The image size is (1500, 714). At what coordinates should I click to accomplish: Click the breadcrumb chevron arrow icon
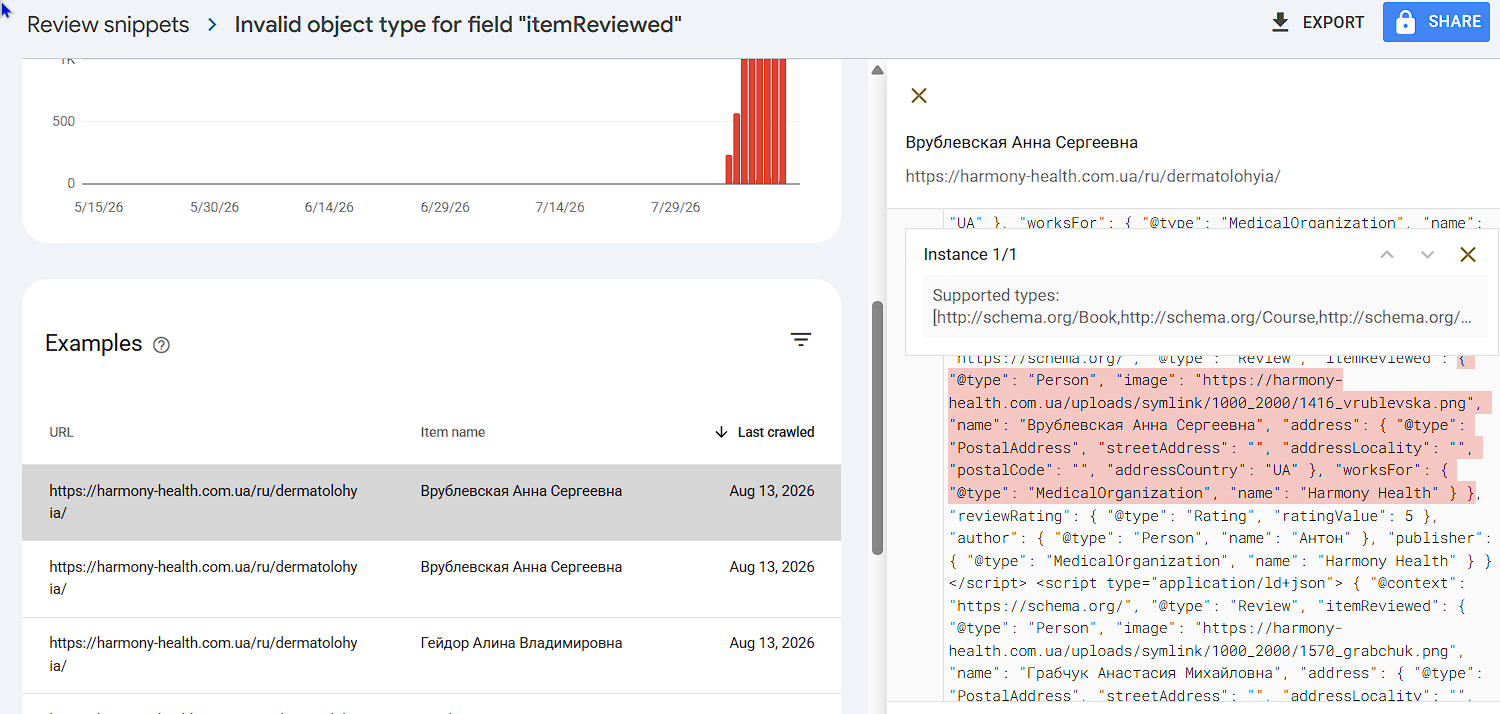tap(212, 25)
